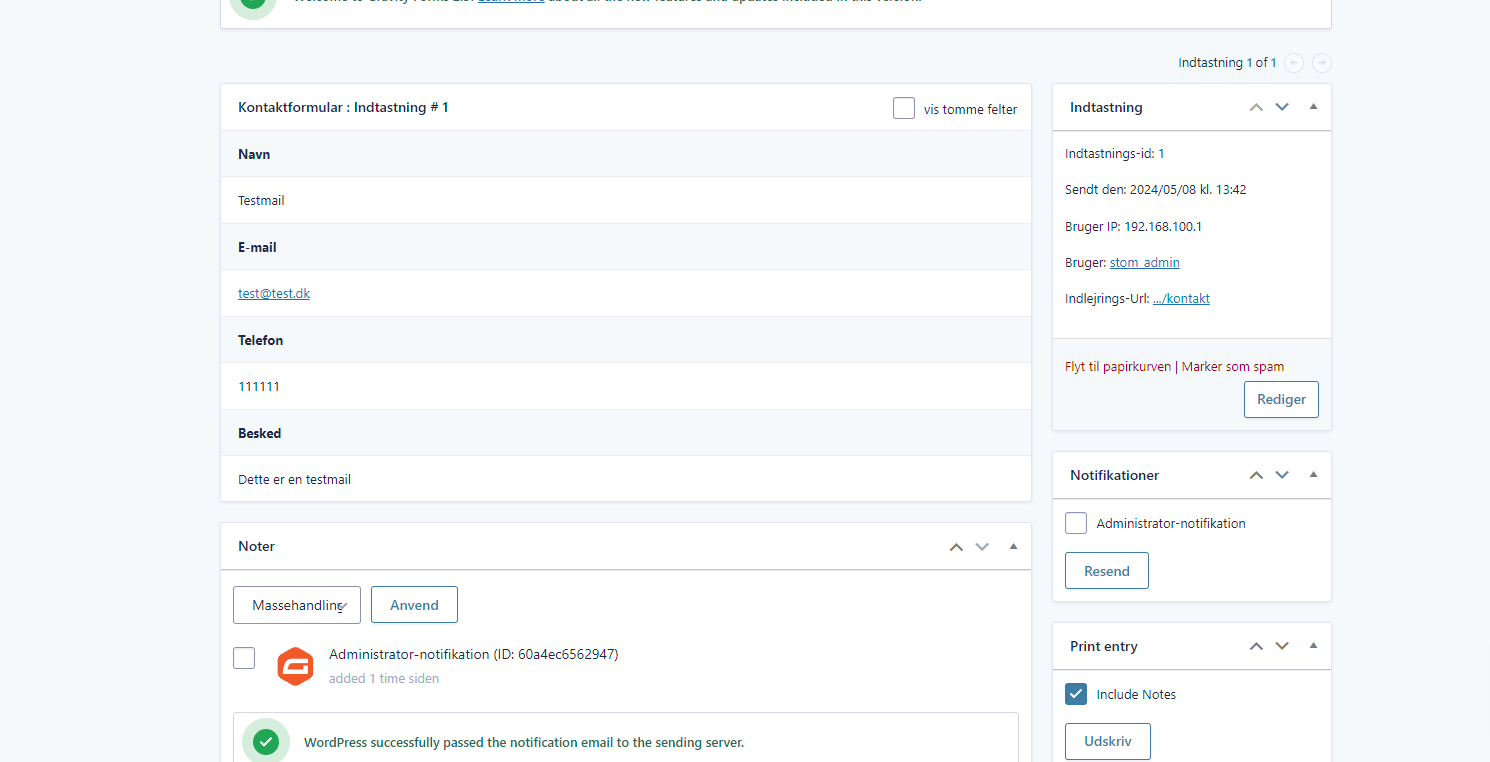Click 'Marker som spam' link
This screenshot has width=1490, height=762.
tap(1233, 366)
